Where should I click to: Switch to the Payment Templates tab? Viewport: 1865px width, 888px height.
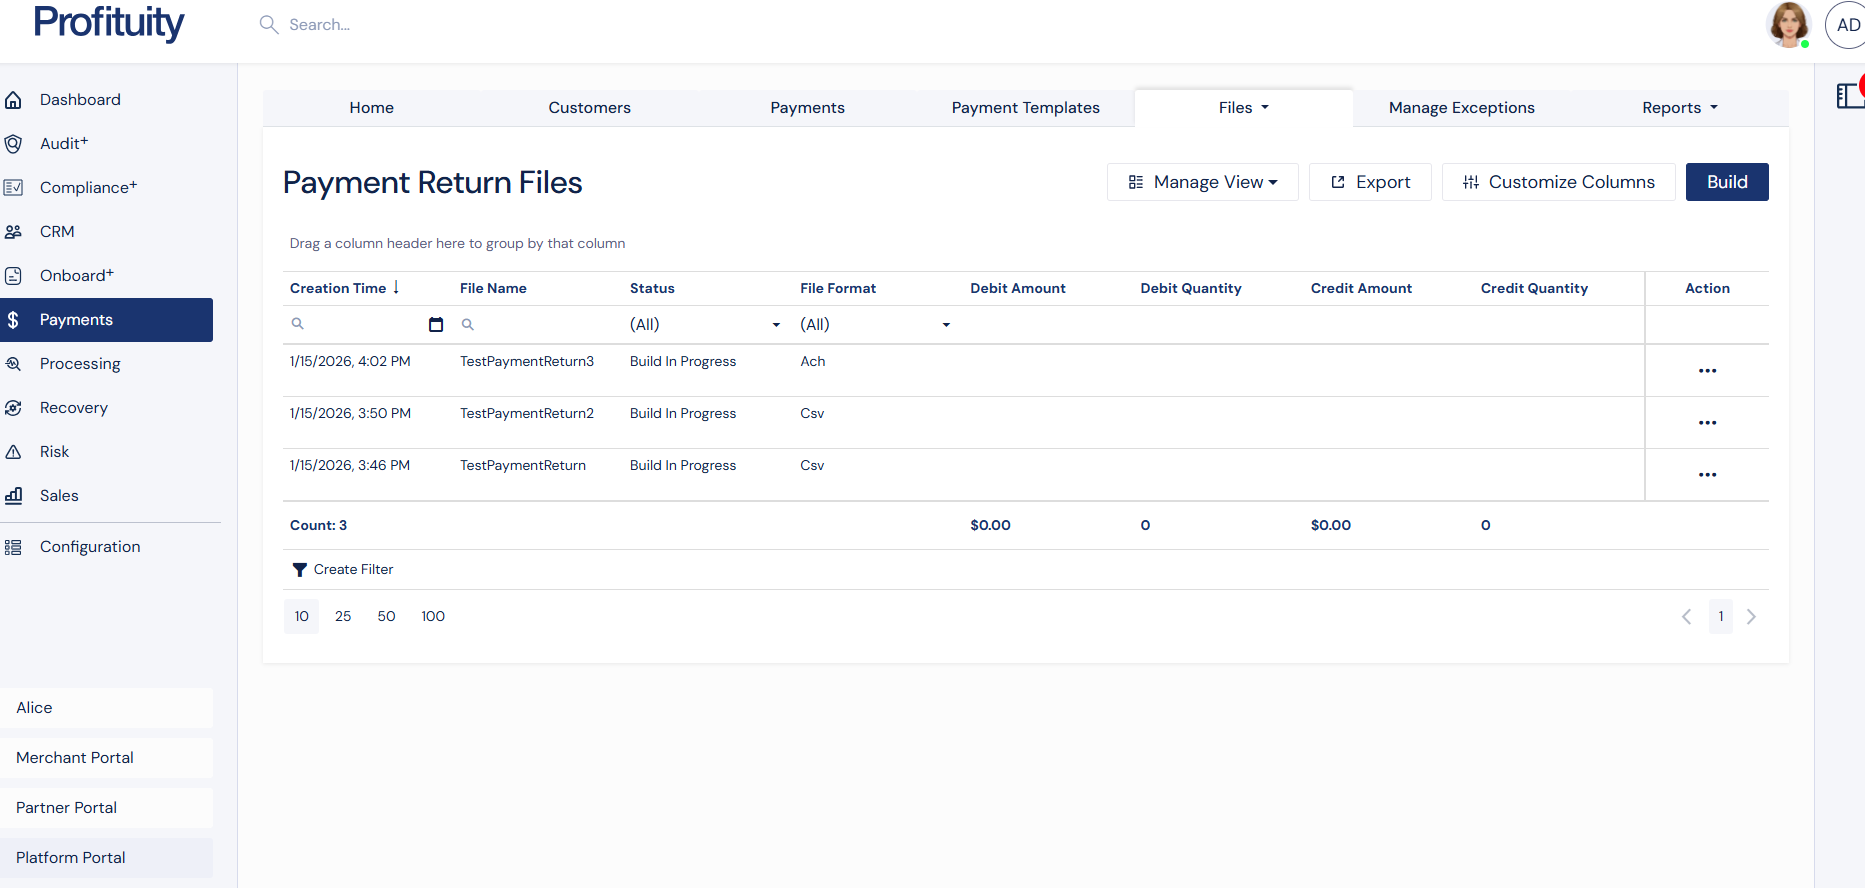[1025, 108]
